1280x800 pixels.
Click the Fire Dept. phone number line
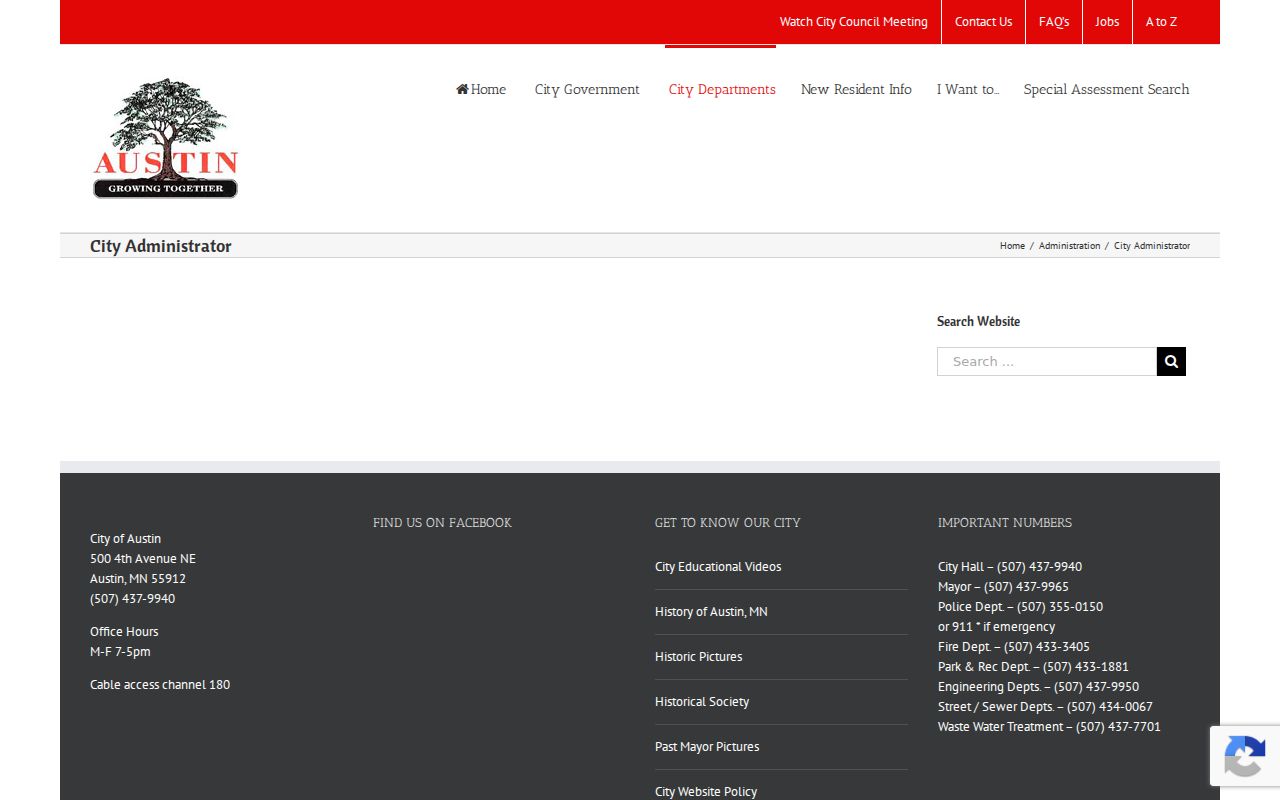click(x=1014, y=647)
